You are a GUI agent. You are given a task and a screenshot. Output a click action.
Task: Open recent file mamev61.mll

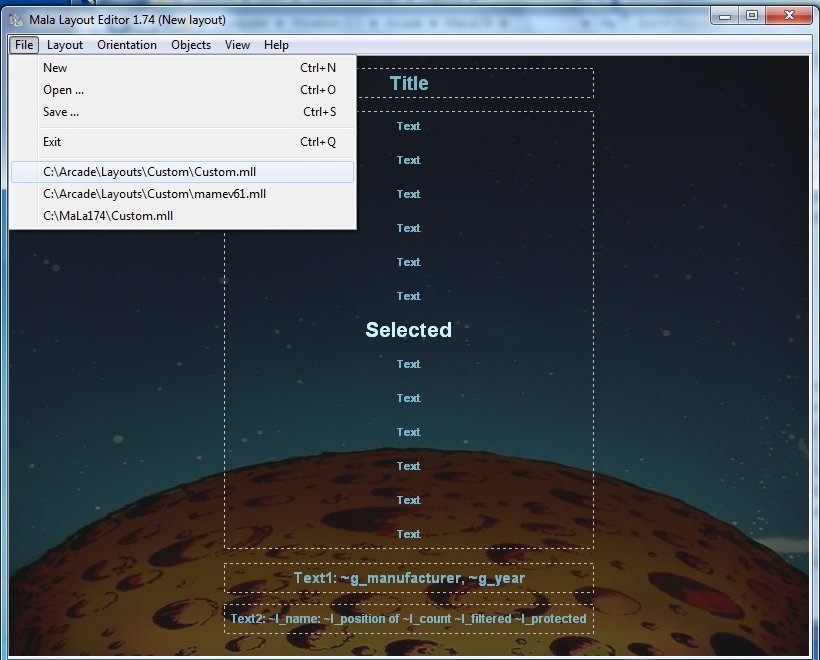pyautogui.click(x=183, y=194)
